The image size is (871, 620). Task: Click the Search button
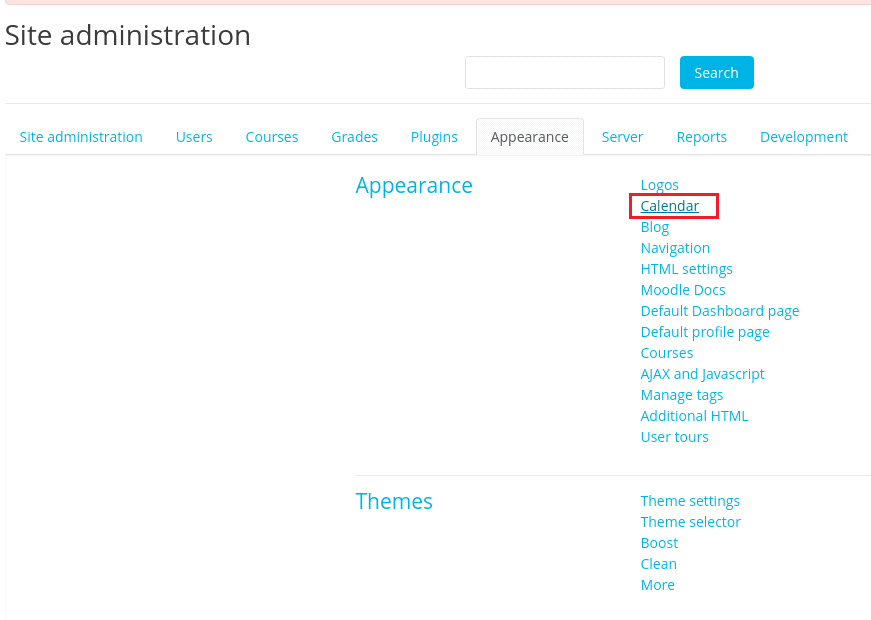717,72
